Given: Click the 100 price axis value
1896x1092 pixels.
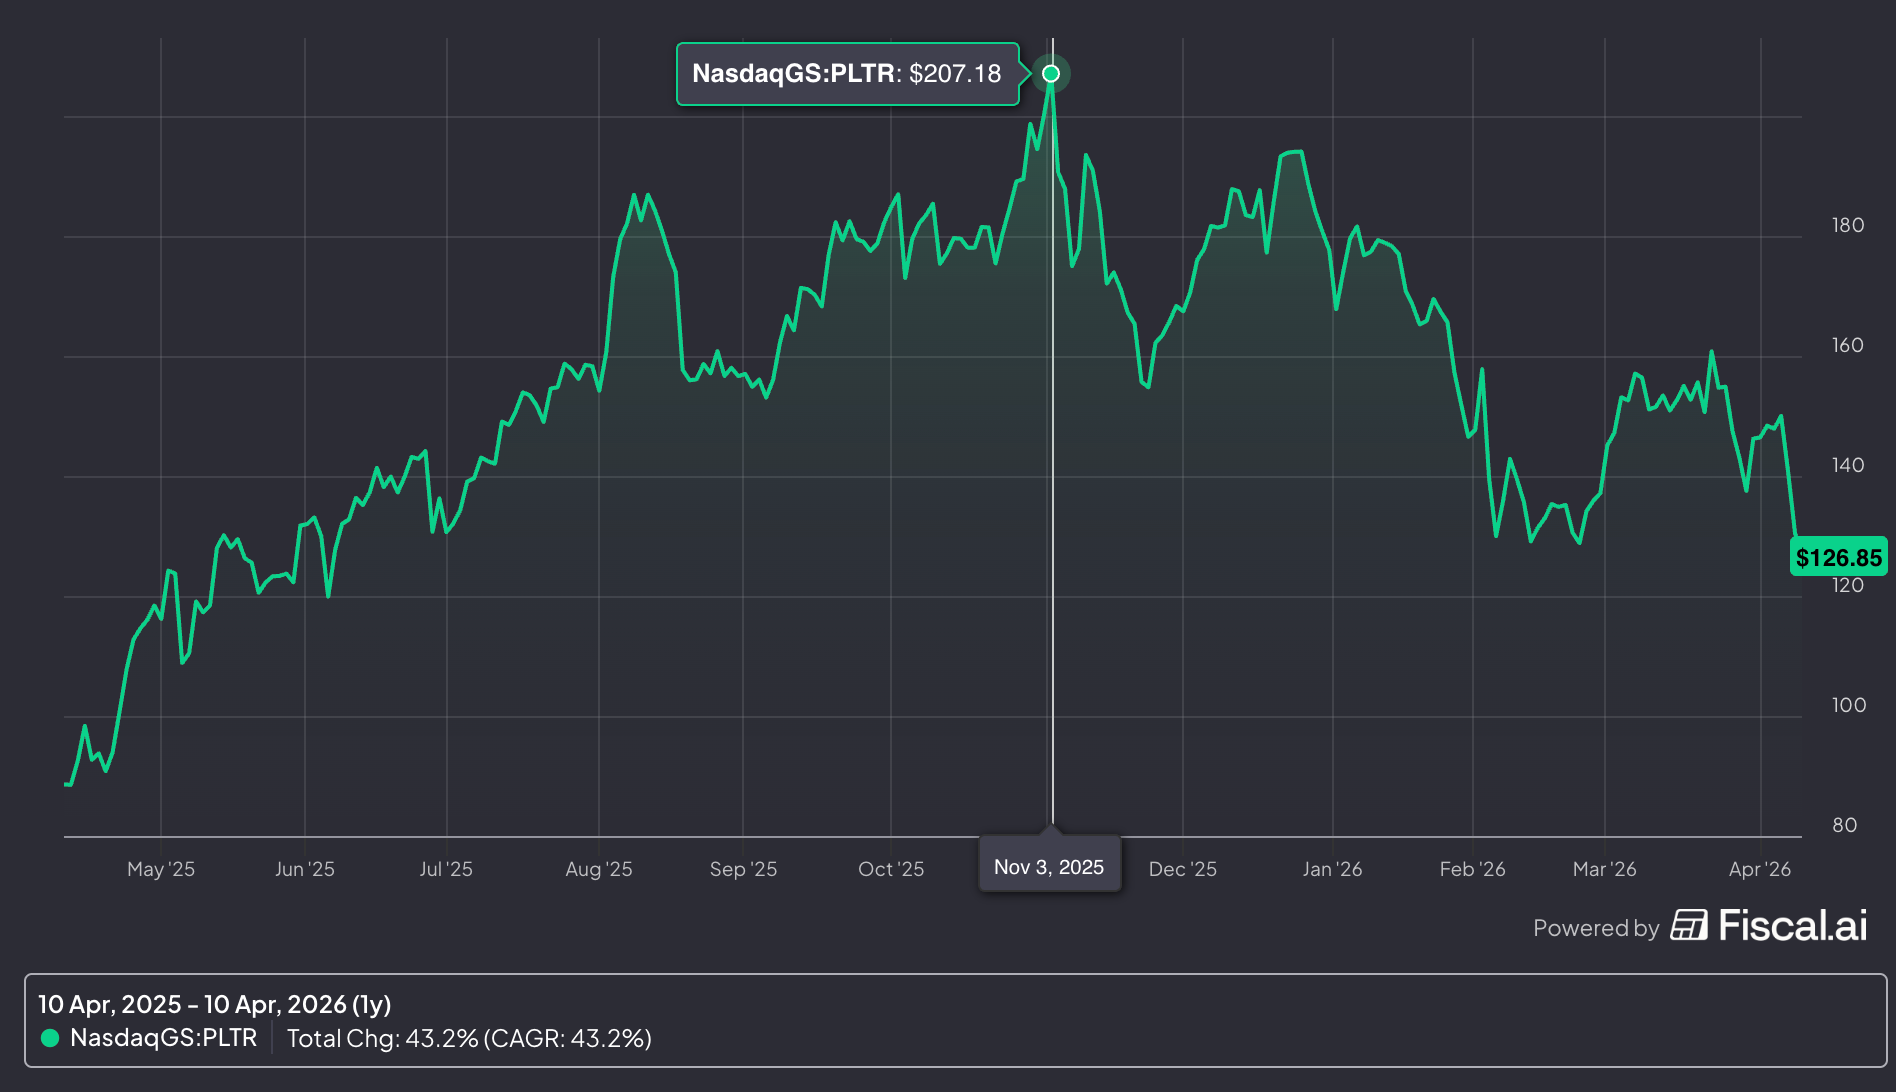Looking at the screenshot, I should (1849, 705).
